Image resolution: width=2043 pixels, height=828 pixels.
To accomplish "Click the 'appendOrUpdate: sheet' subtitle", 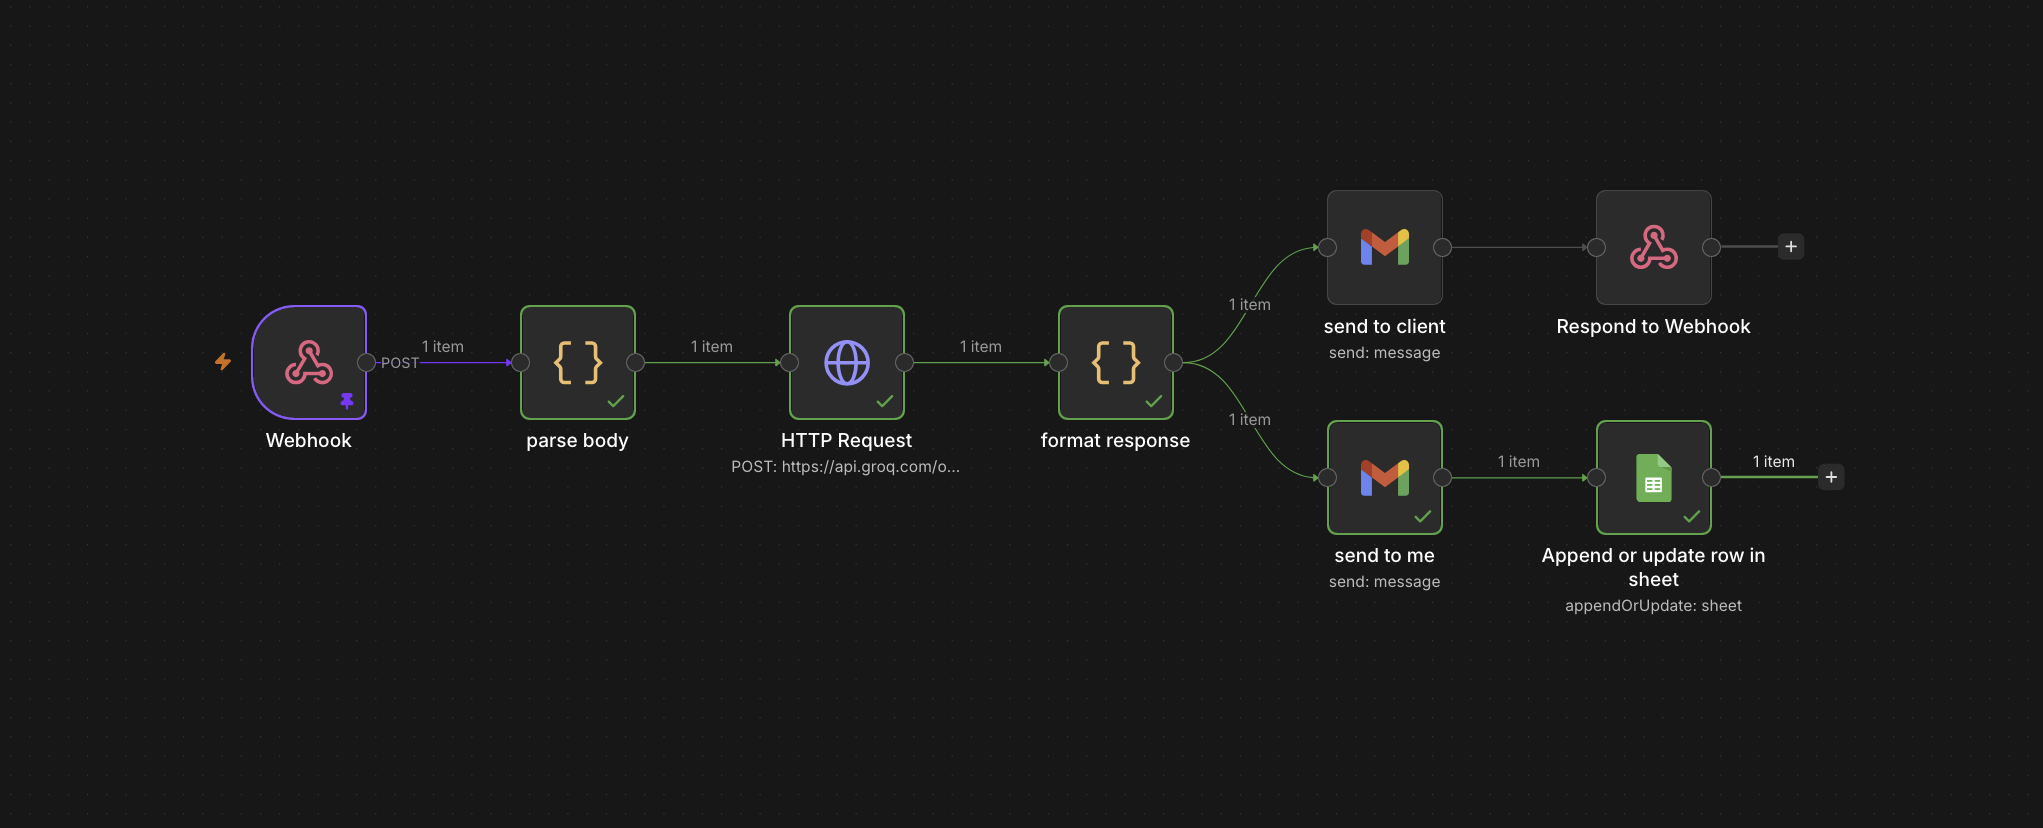I will (x=1654, y=606).
